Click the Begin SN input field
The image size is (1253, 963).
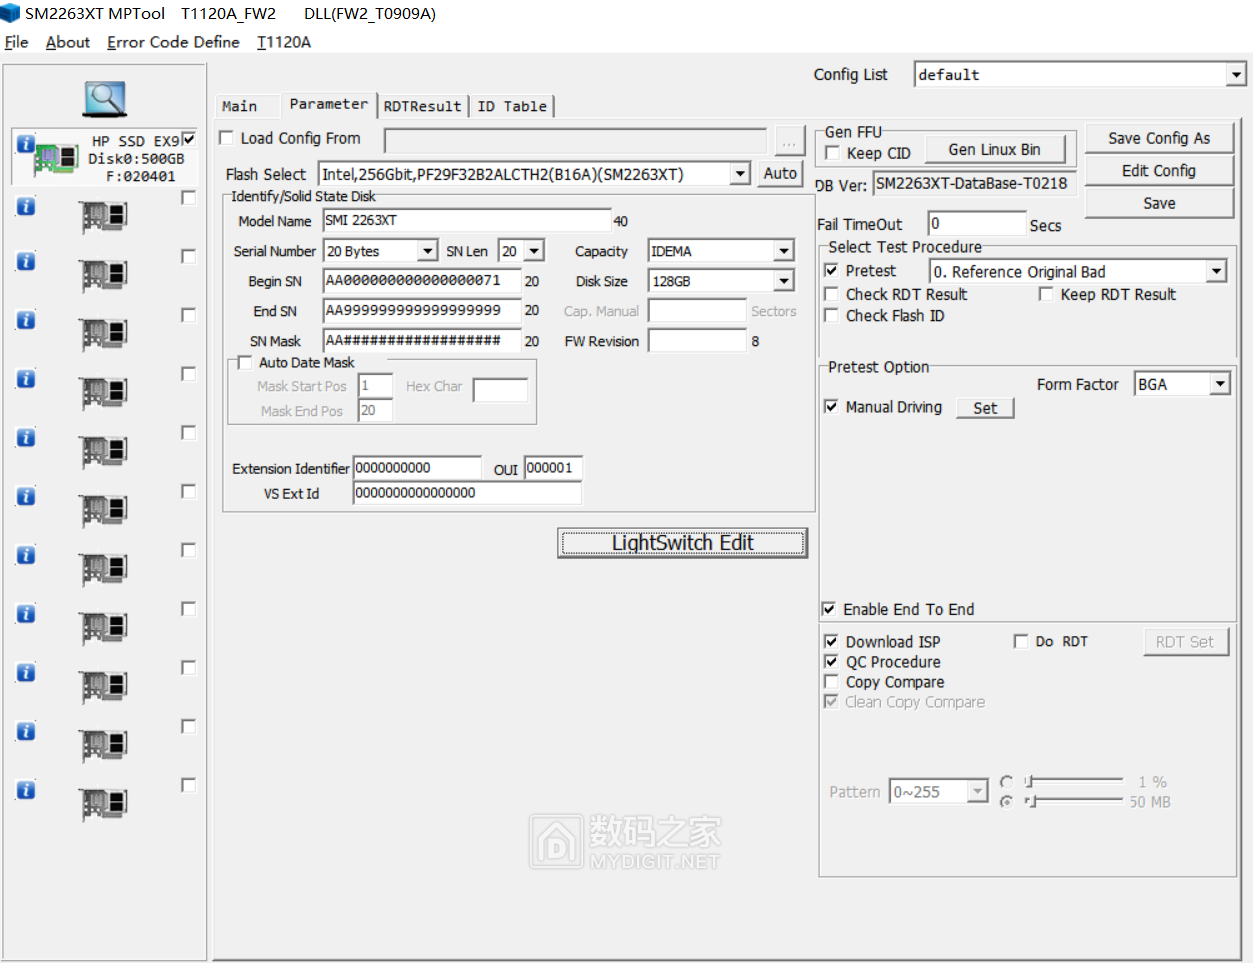coord(421,281)
